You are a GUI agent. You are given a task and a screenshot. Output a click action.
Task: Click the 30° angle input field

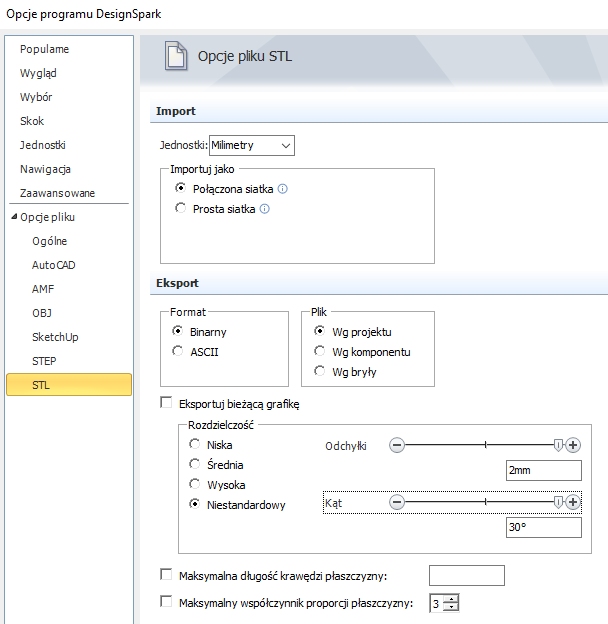click(x=543, y=527)
